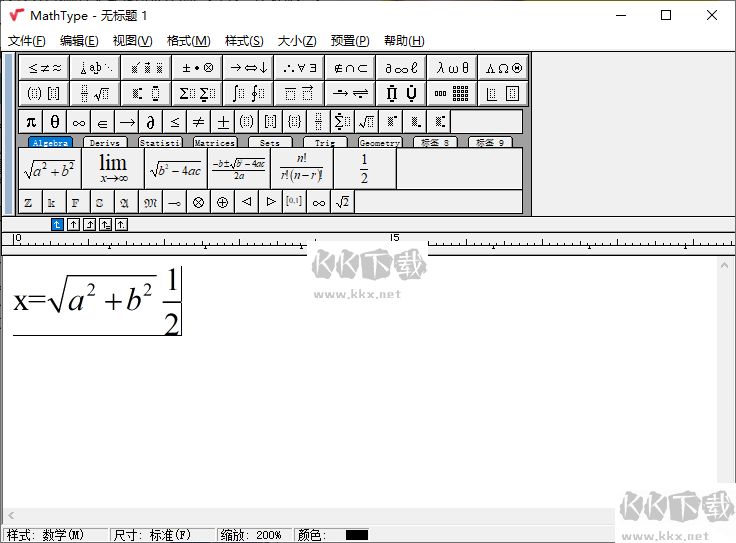The image size is (736, 543).
Task: Insert the circled plus symbol in bottom bar
Action: click(222, 202)
